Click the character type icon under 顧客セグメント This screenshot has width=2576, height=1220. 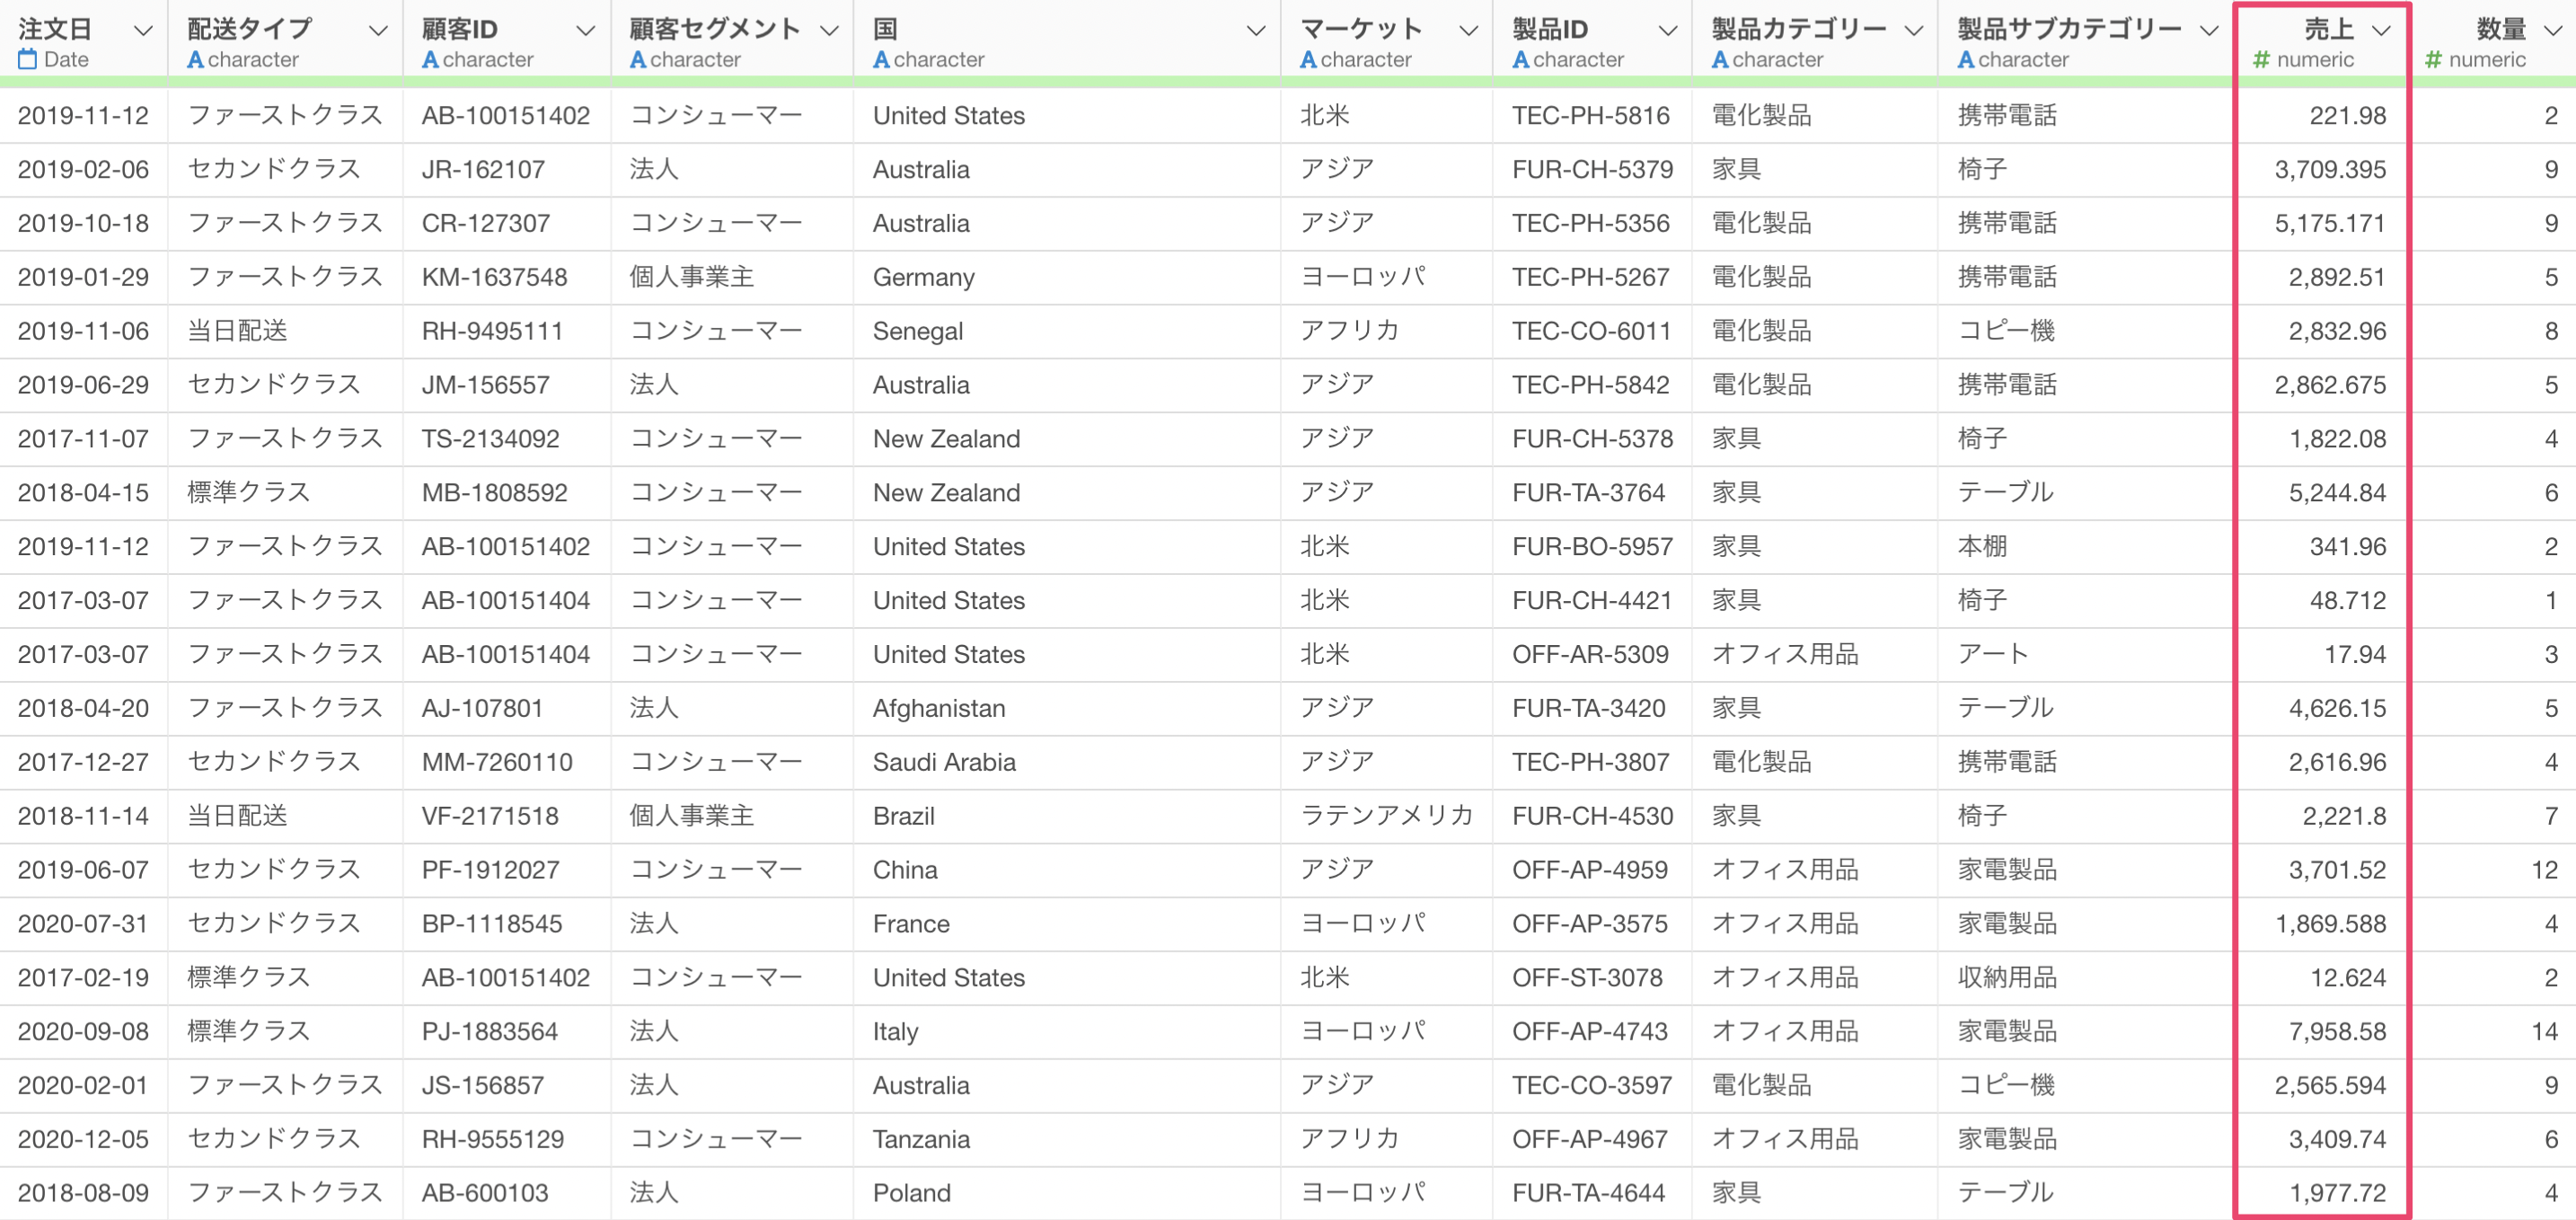coord(638,60)
